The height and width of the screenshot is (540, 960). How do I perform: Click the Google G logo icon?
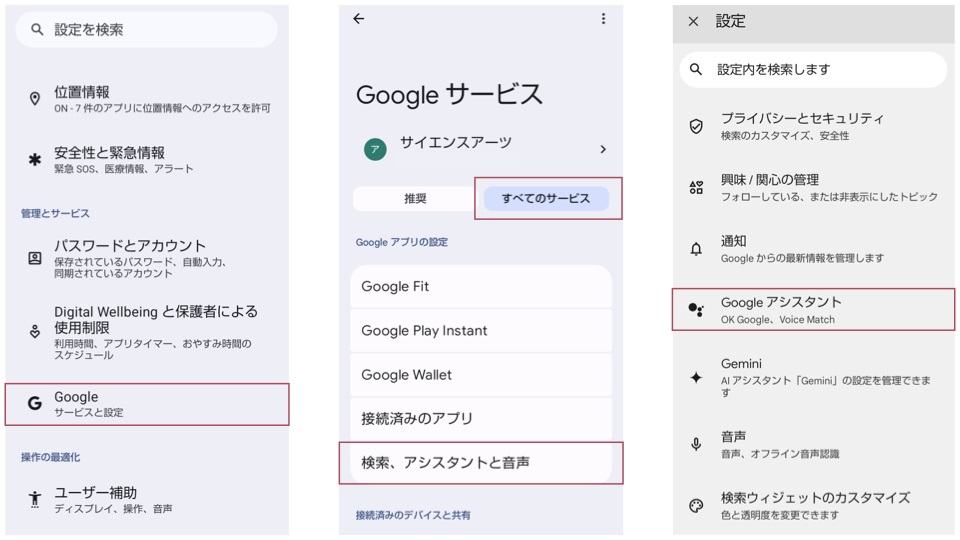click(x=35, y=403)
